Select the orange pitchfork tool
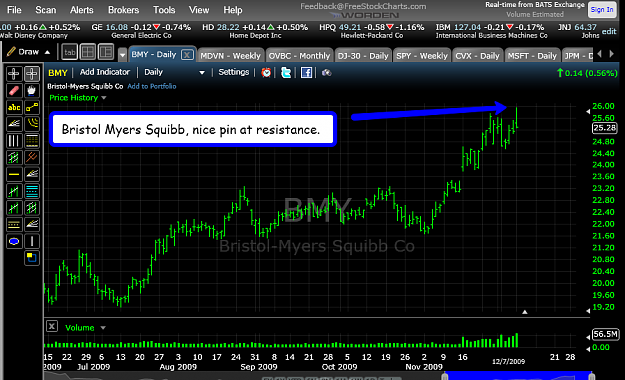This screenshot has width=625, height=380. [31, 158]
